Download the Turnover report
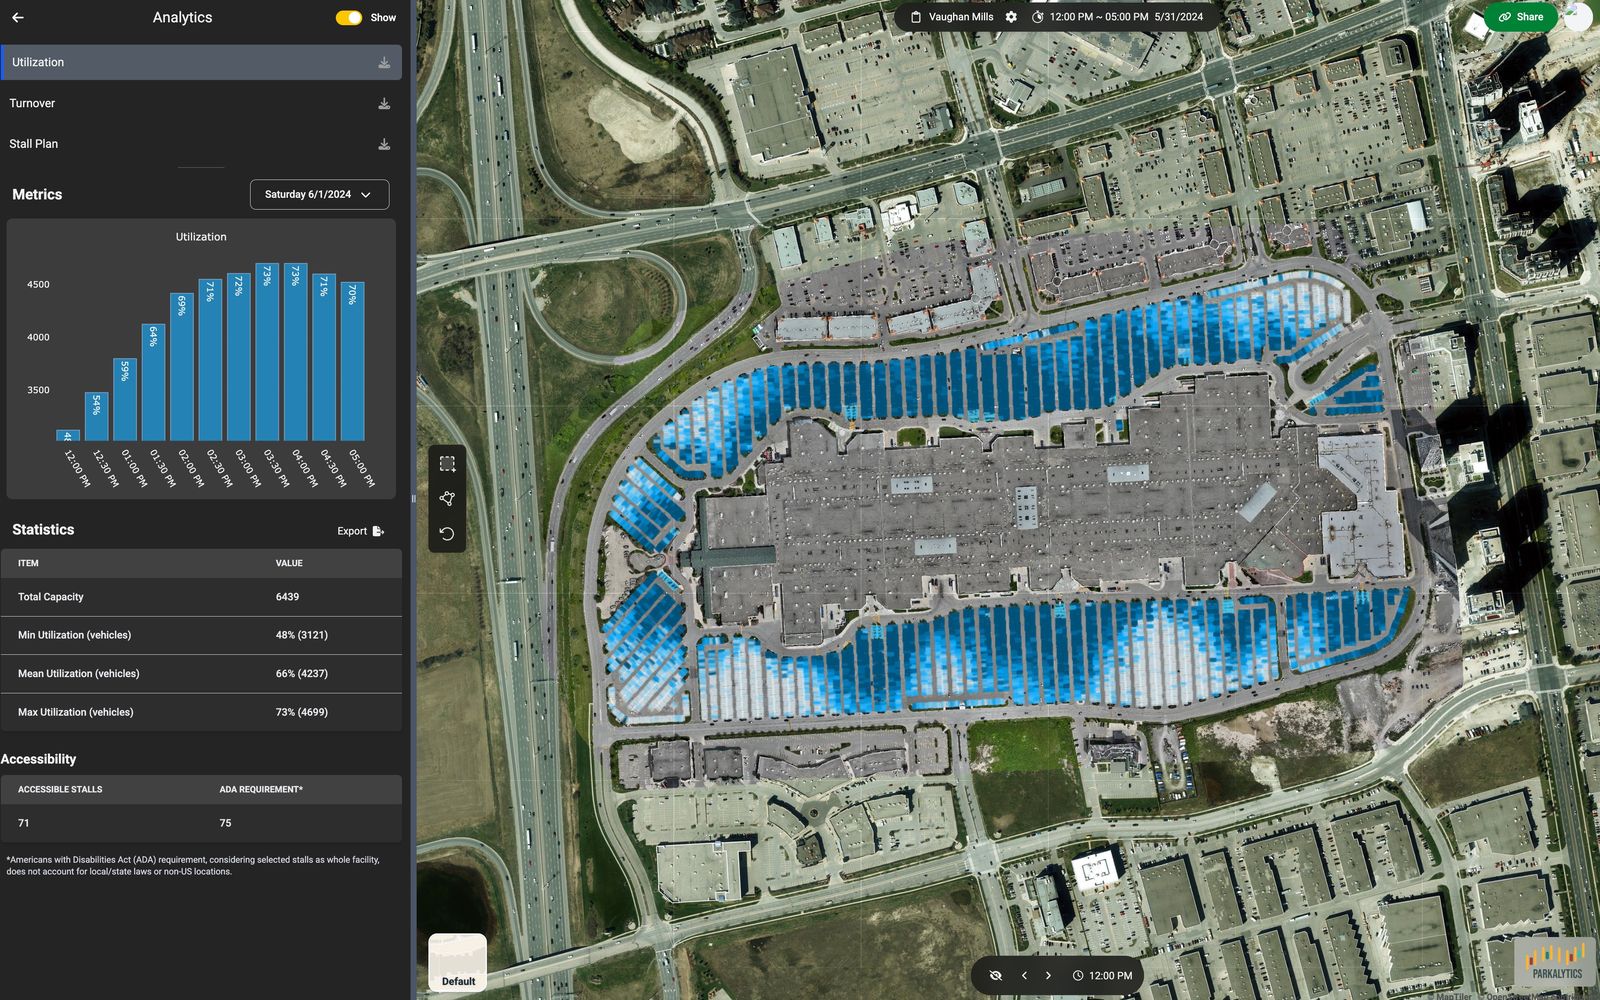The image size is (1600, 1000). pyautogui.click(x=384, y=102)
